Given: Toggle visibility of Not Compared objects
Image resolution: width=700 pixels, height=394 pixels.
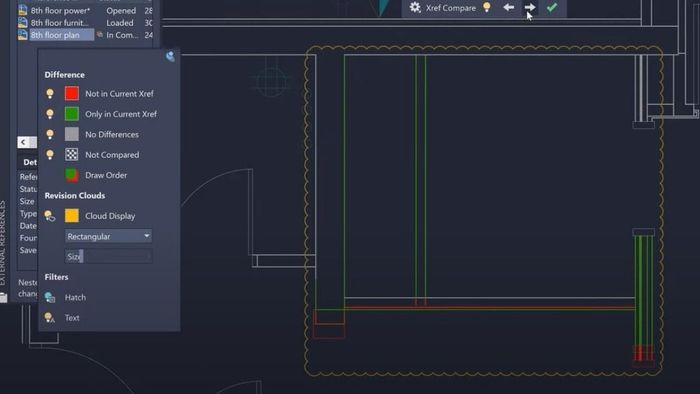Looking at the screenshot, I should (50, 155).
